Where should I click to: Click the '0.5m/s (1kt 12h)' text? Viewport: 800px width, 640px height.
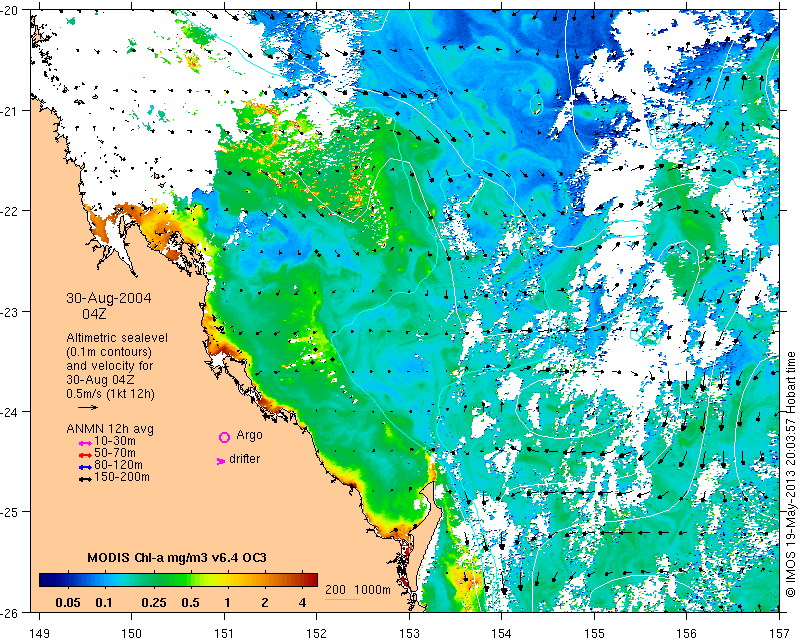point(110,394)
